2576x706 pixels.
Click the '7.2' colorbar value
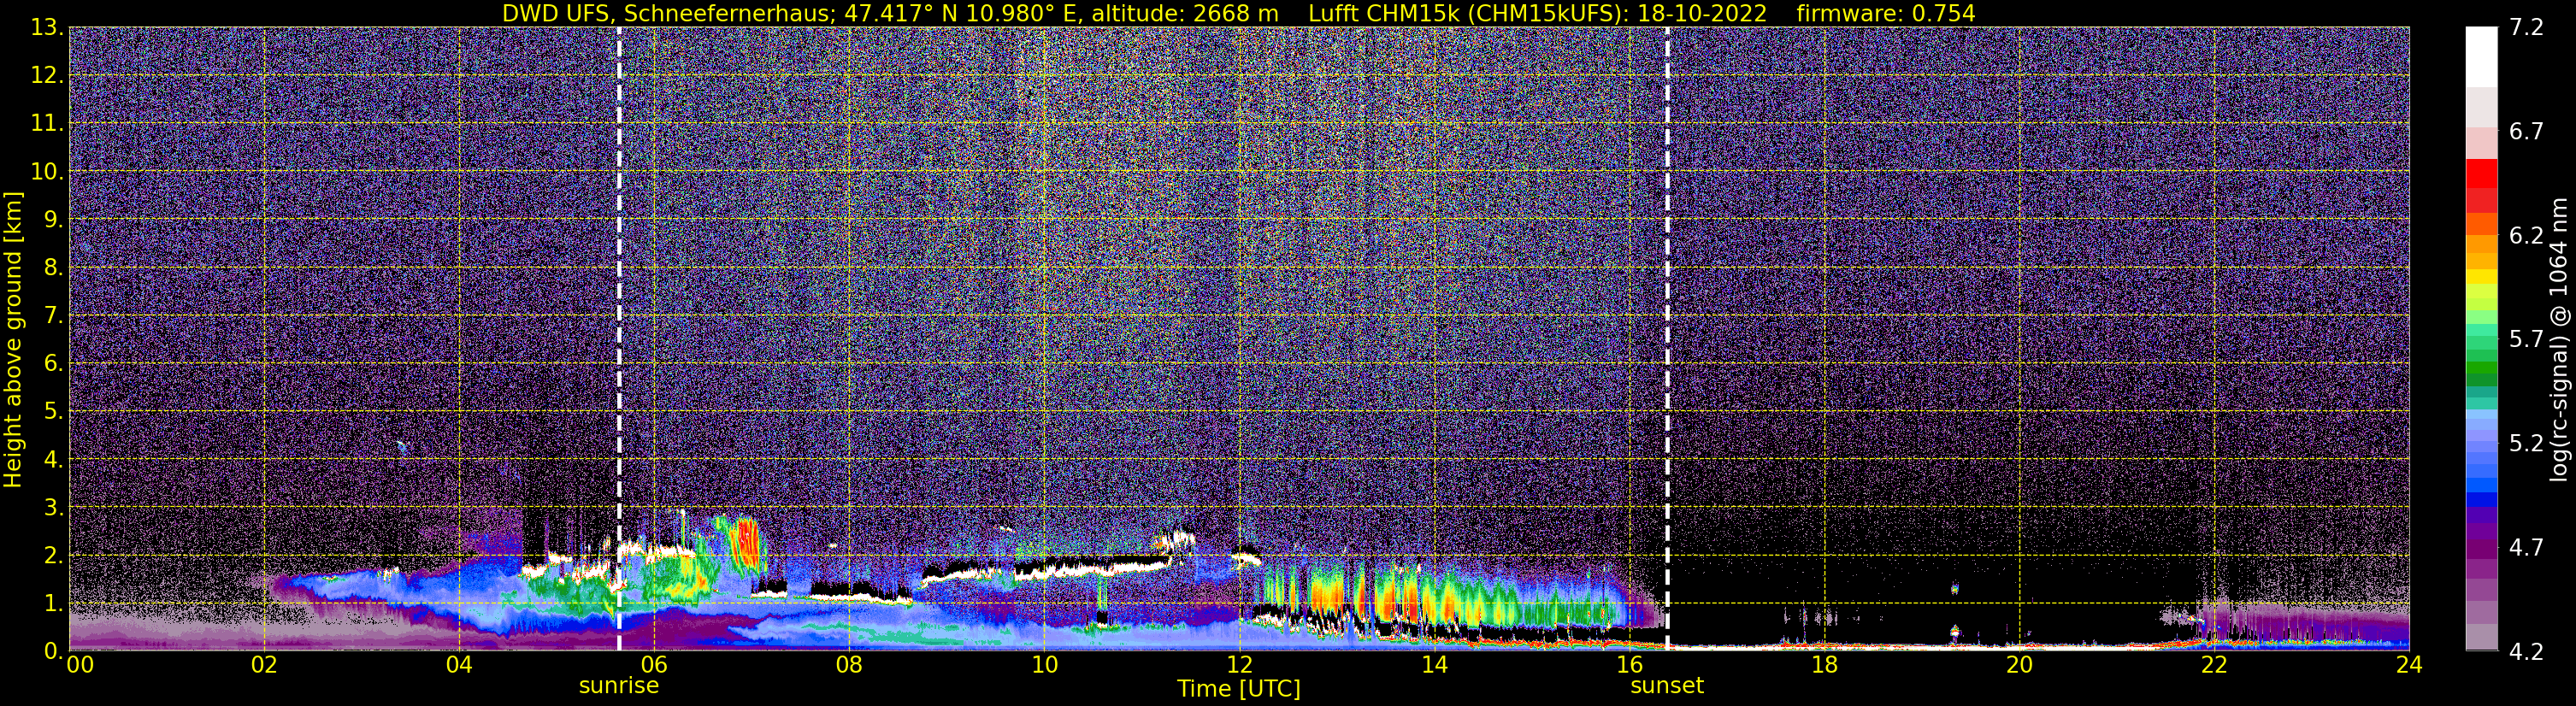(2526, 28)
